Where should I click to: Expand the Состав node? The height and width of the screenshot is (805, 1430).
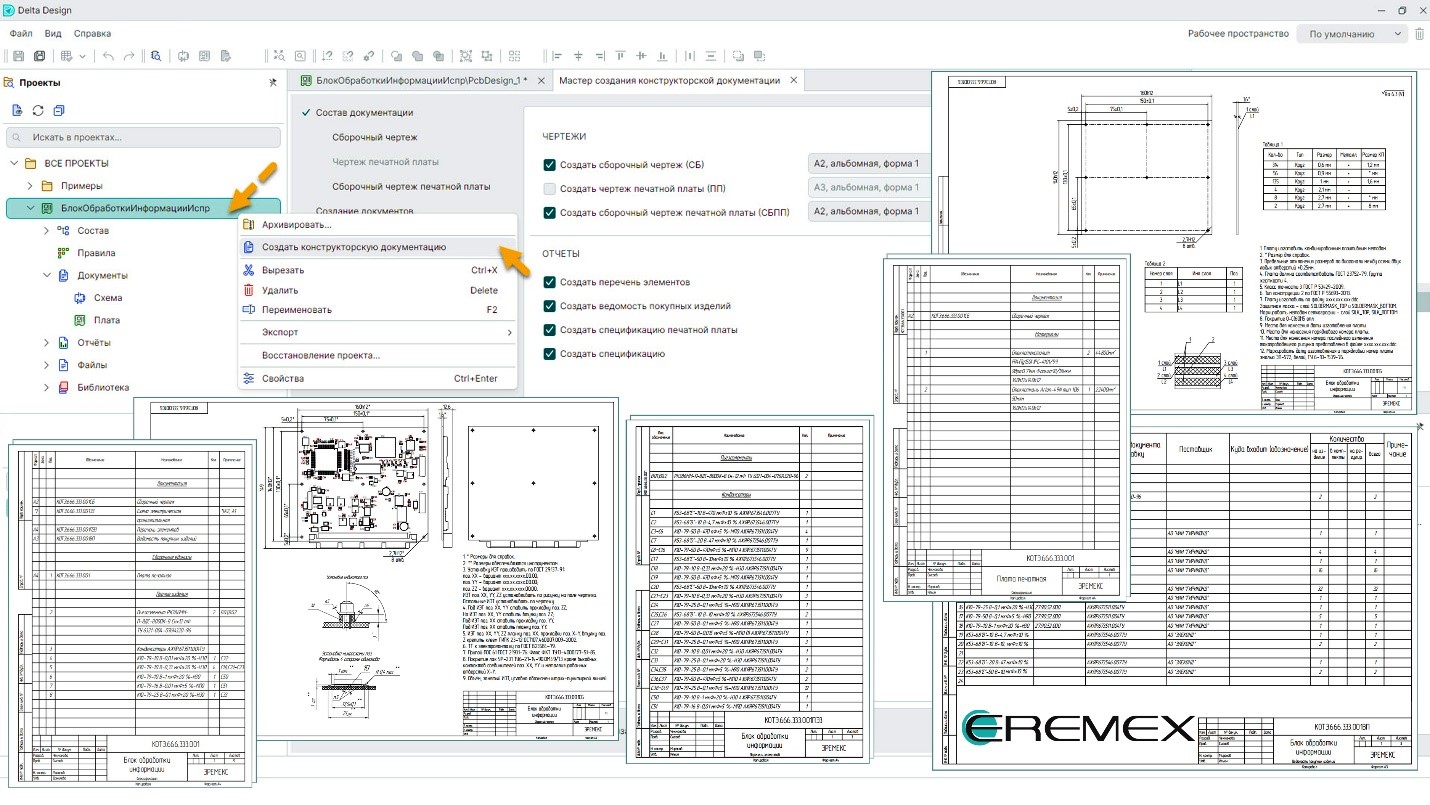point(46,231)
